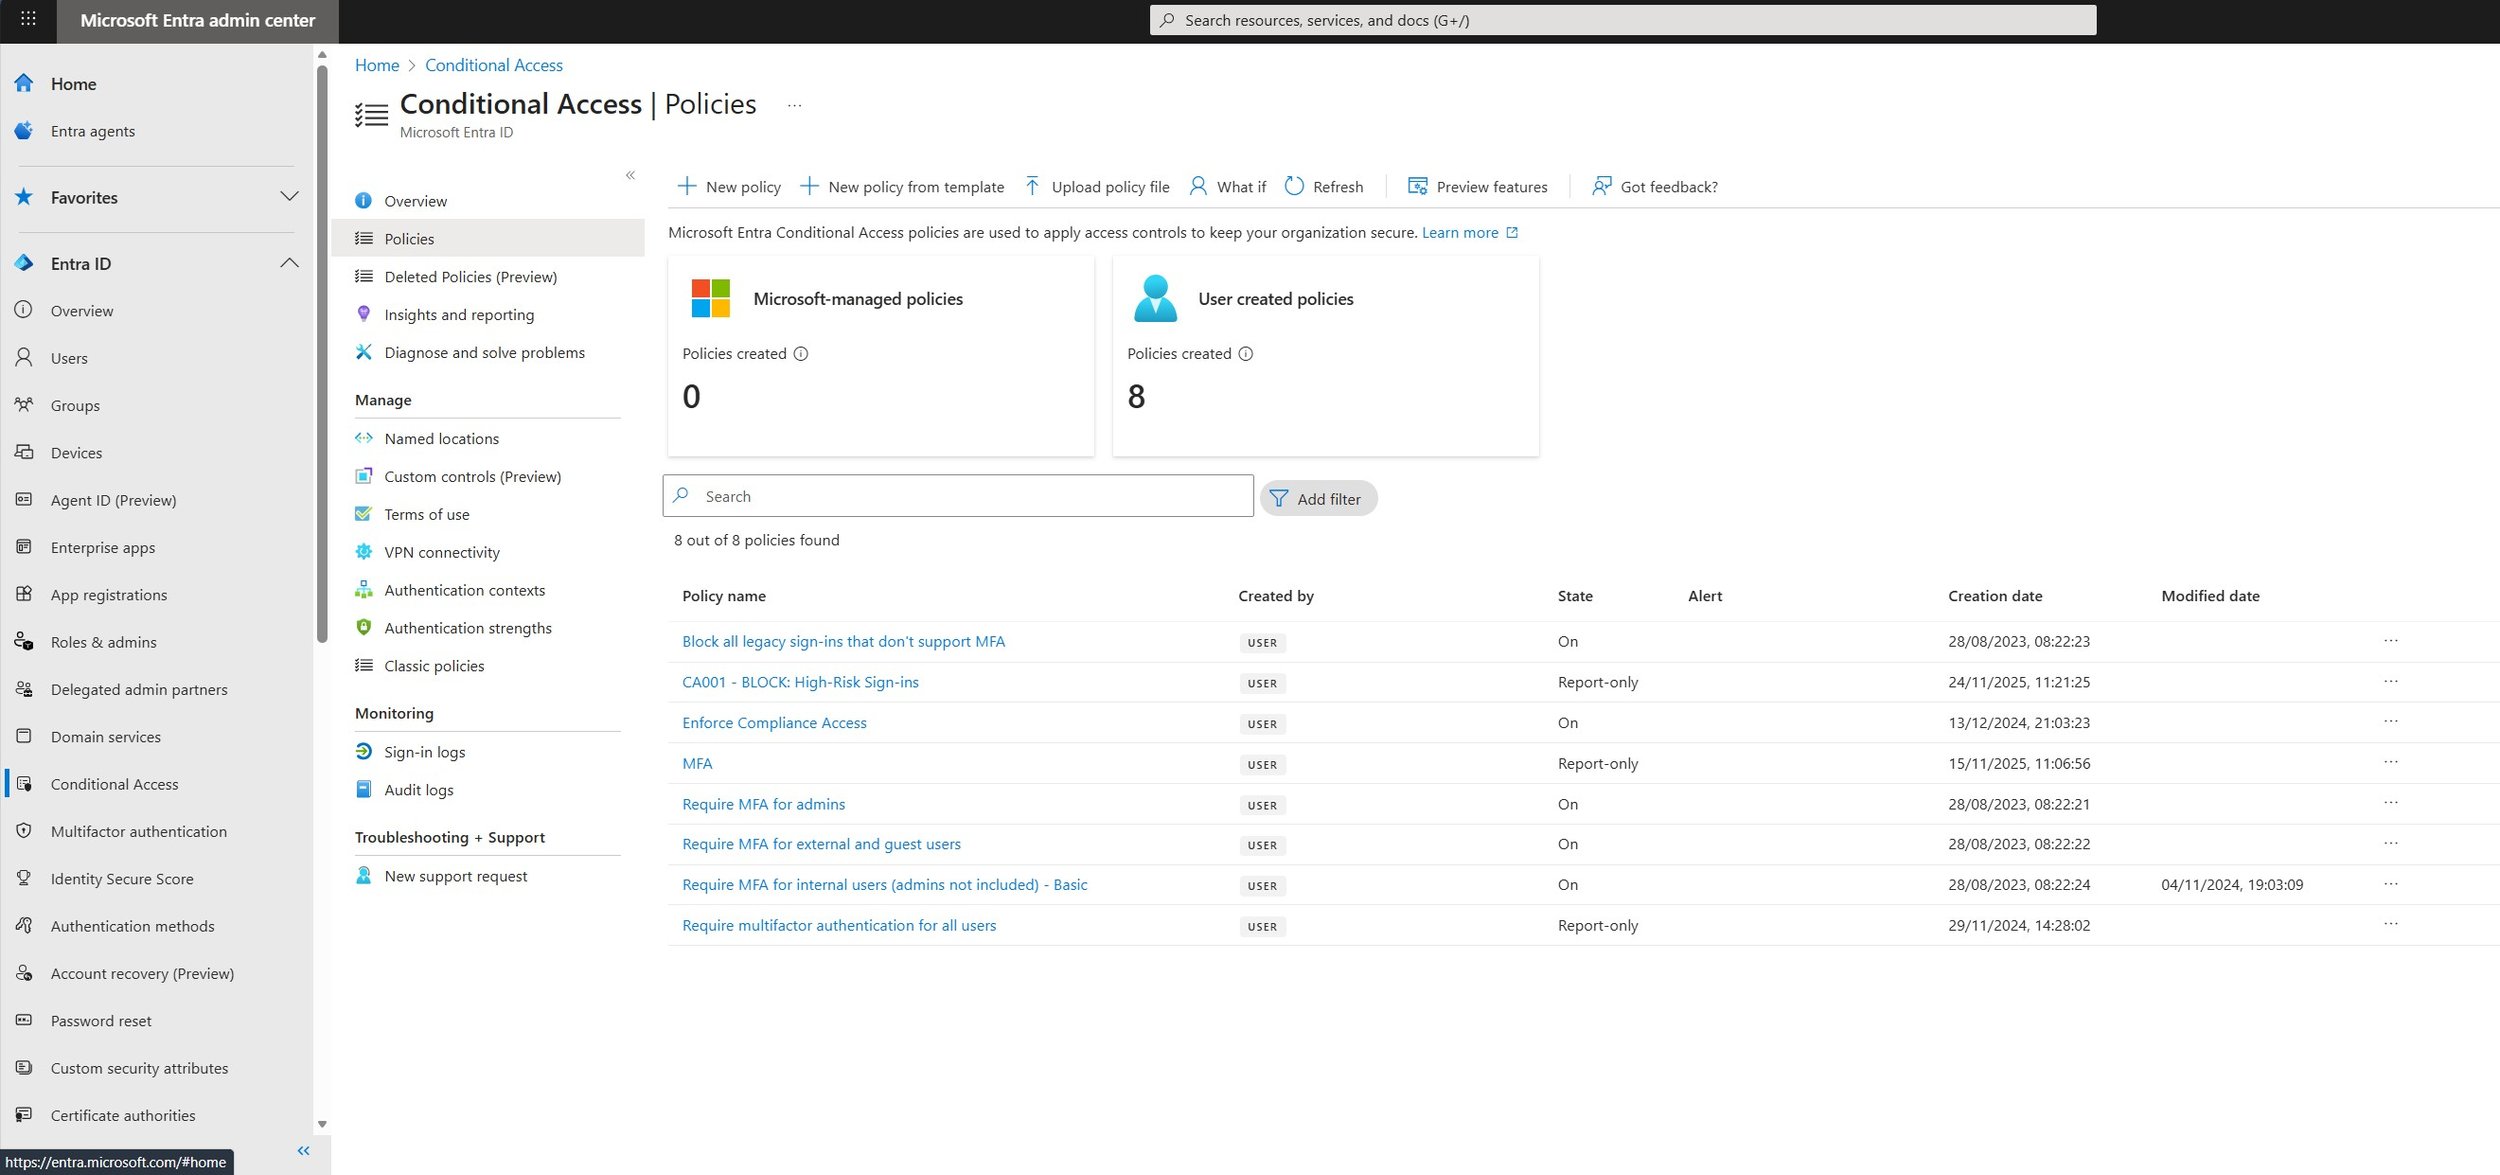Open the Add filter control
Image resolution: width=2500 pixels, height=1175 pixels.
[1318, 498]
